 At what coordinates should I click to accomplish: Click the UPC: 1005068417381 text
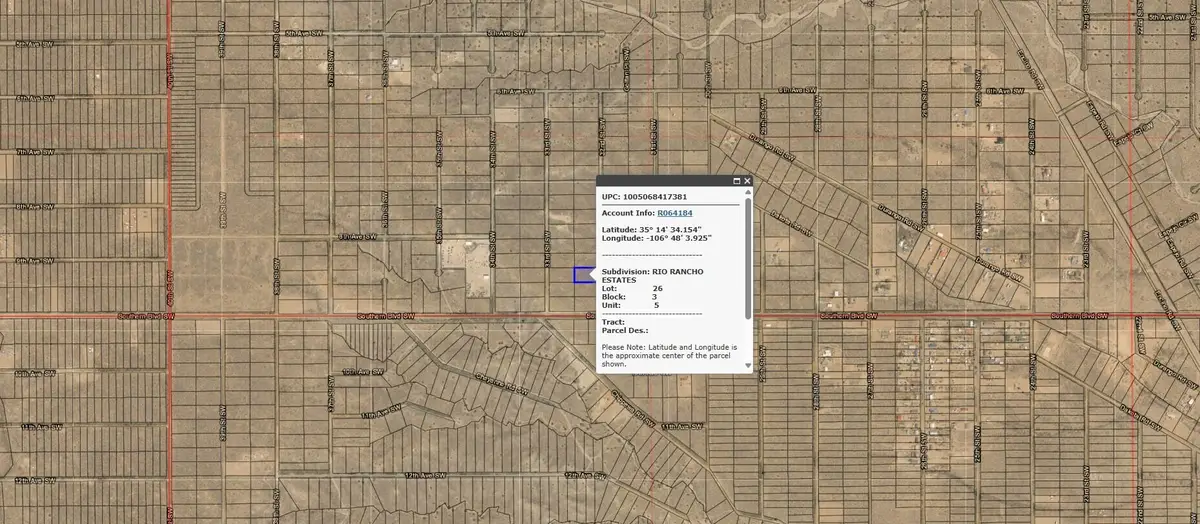(644, 197)
